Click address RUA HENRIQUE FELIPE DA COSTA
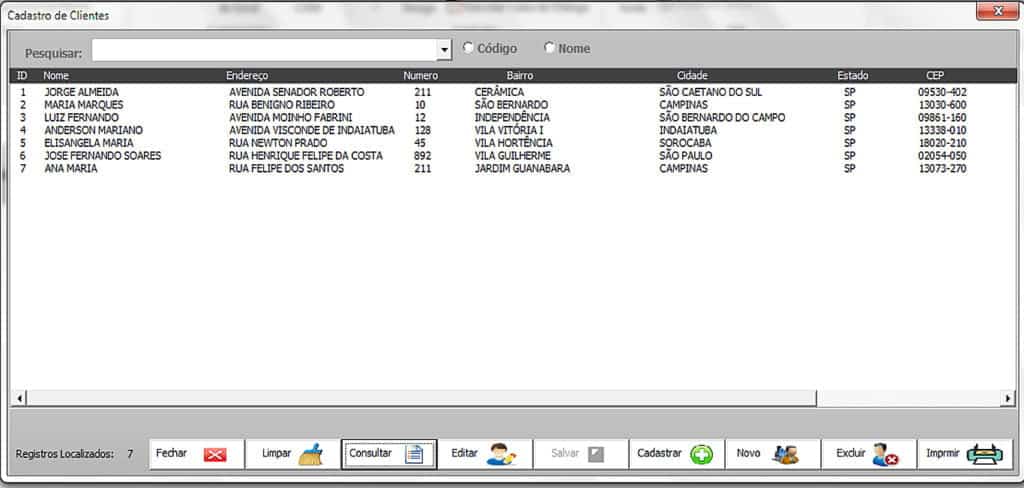Viewport: 1024px width, 488px height. point(306,156)
